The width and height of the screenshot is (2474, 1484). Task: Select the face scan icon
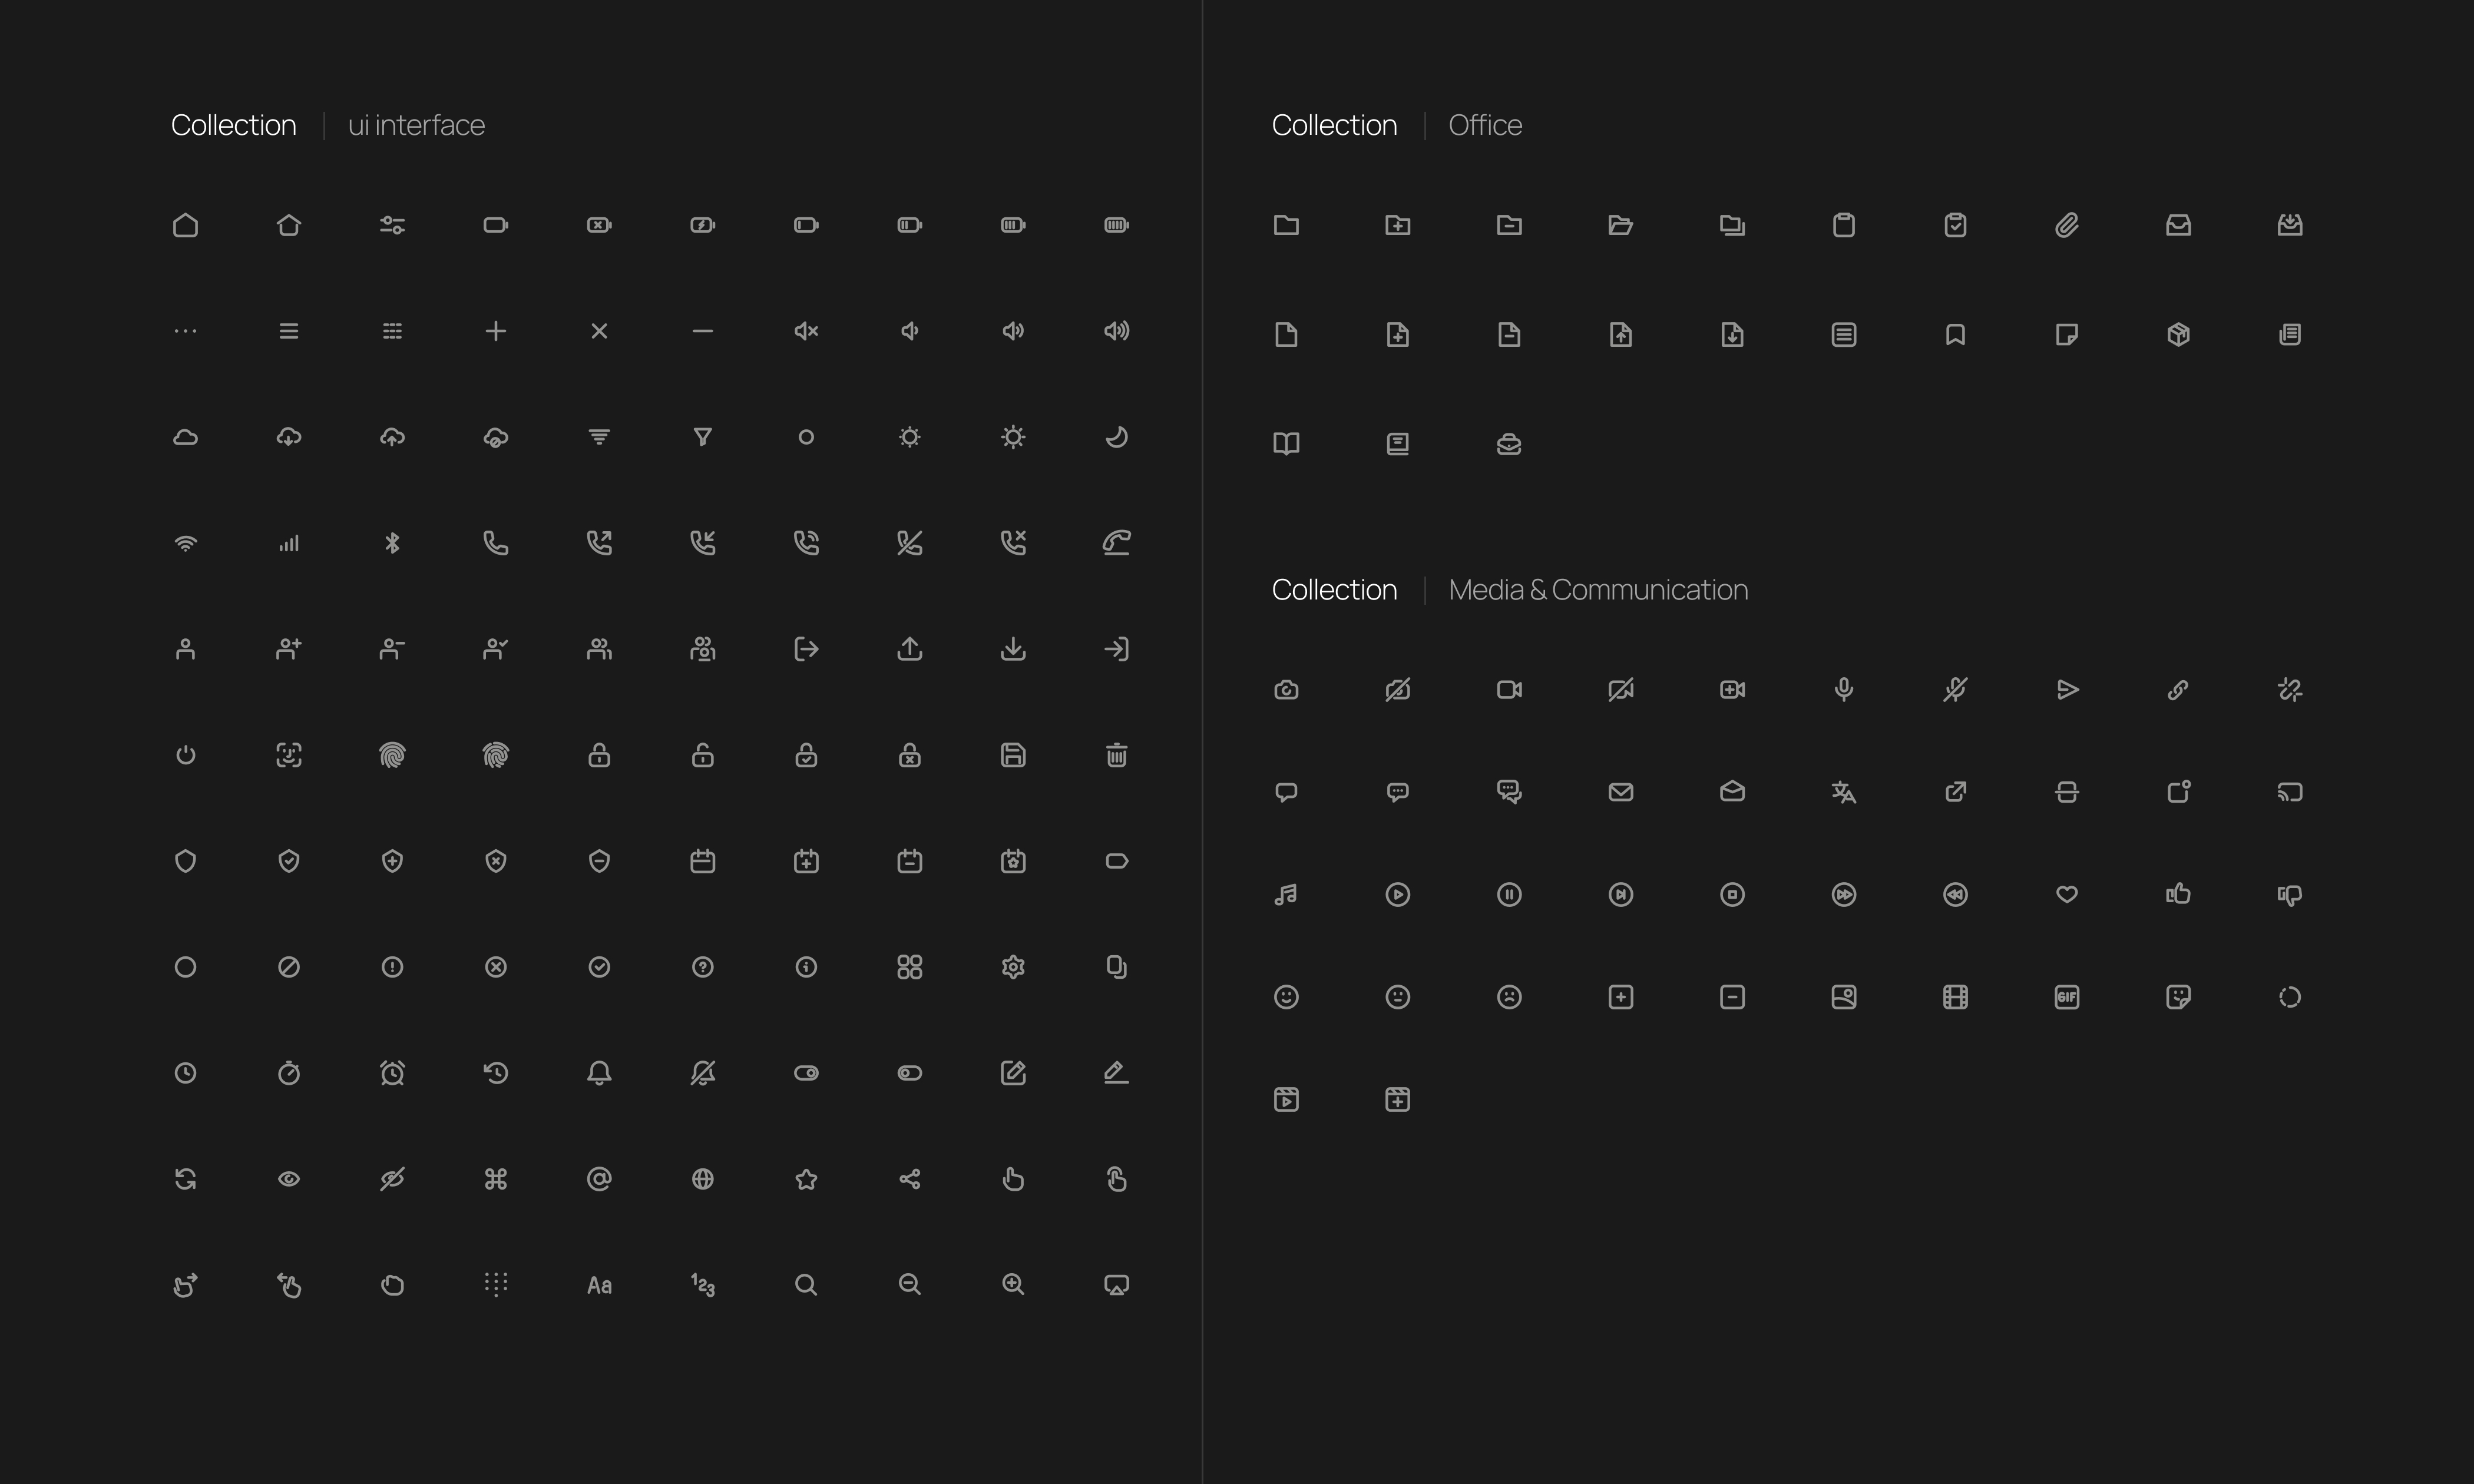pos(288,755)
